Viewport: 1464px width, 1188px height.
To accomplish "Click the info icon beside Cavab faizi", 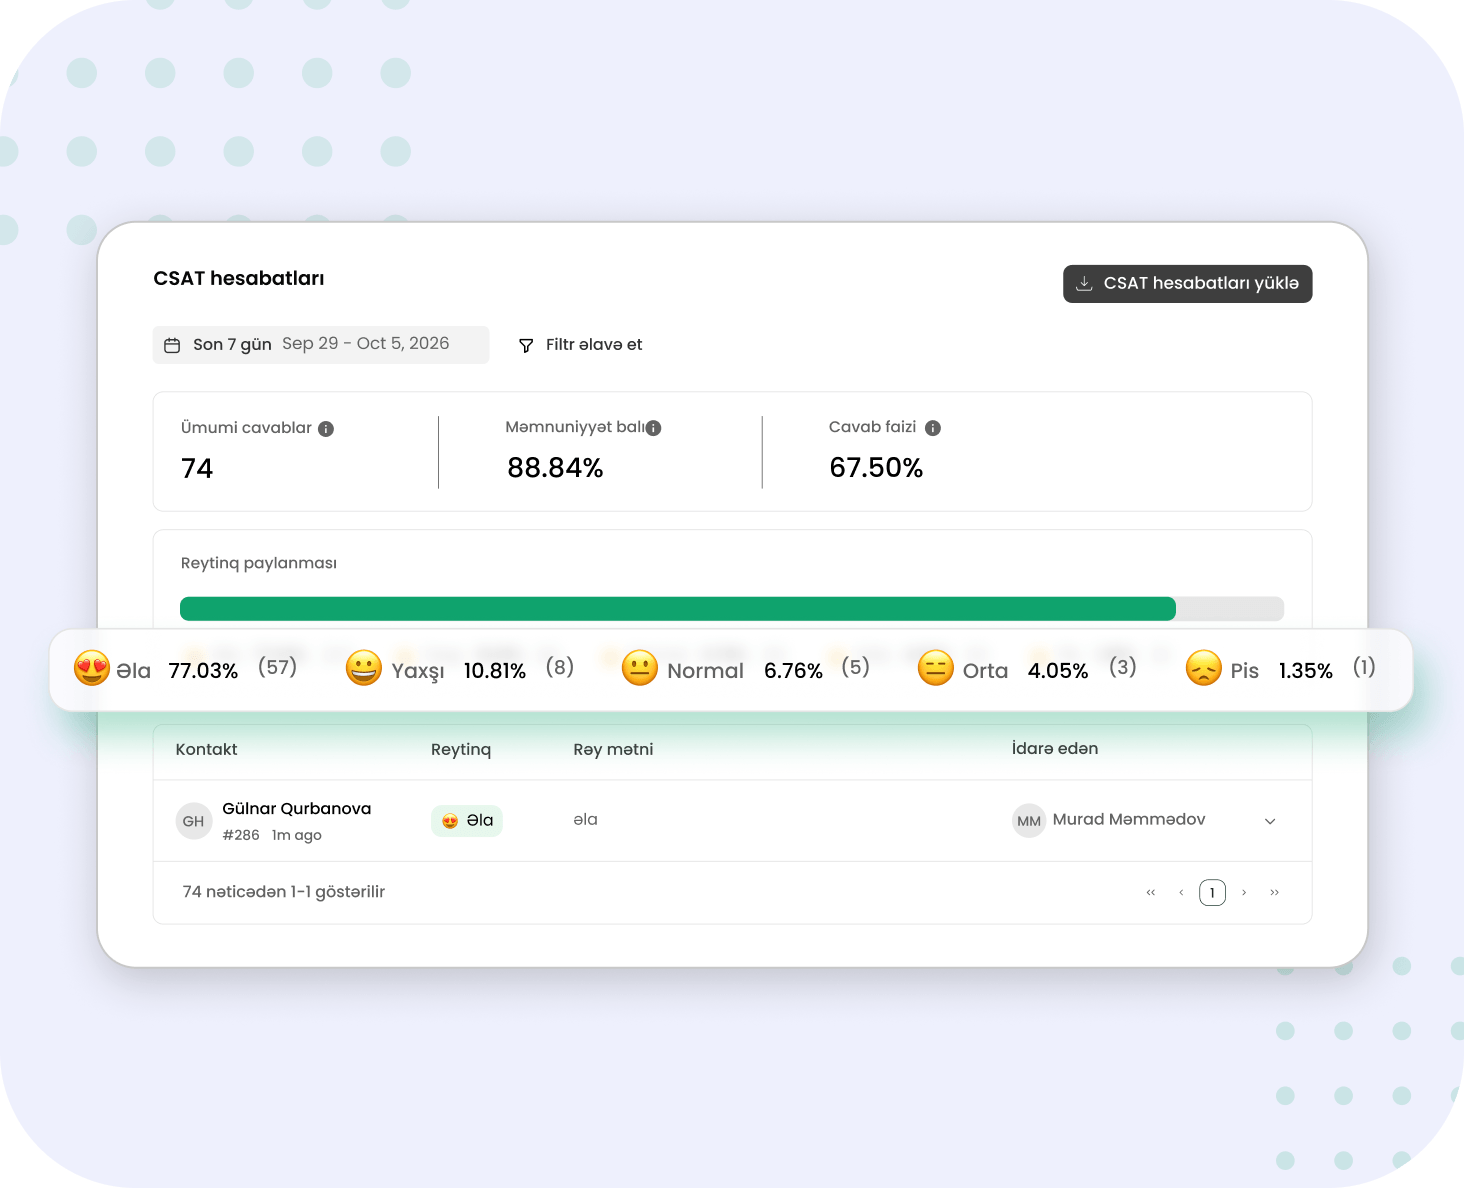I will (933, 428).
